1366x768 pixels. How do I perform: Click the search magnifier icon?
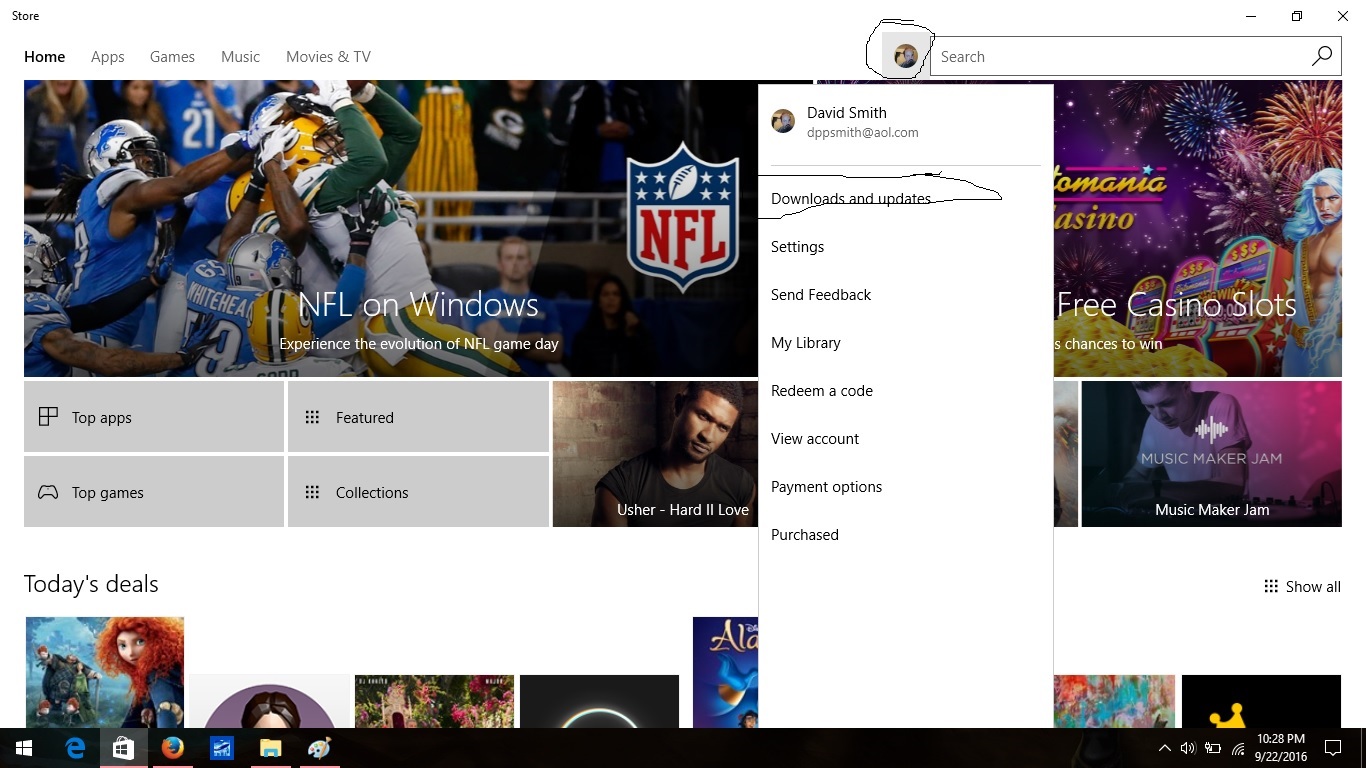tap(1322, 56)
